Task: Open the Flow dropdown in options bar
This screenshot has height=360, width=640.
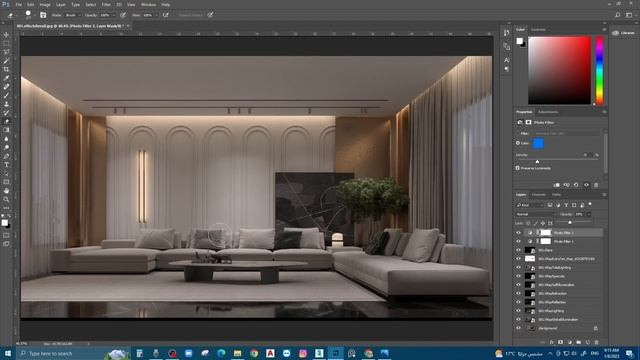Action: click(156, 15)
